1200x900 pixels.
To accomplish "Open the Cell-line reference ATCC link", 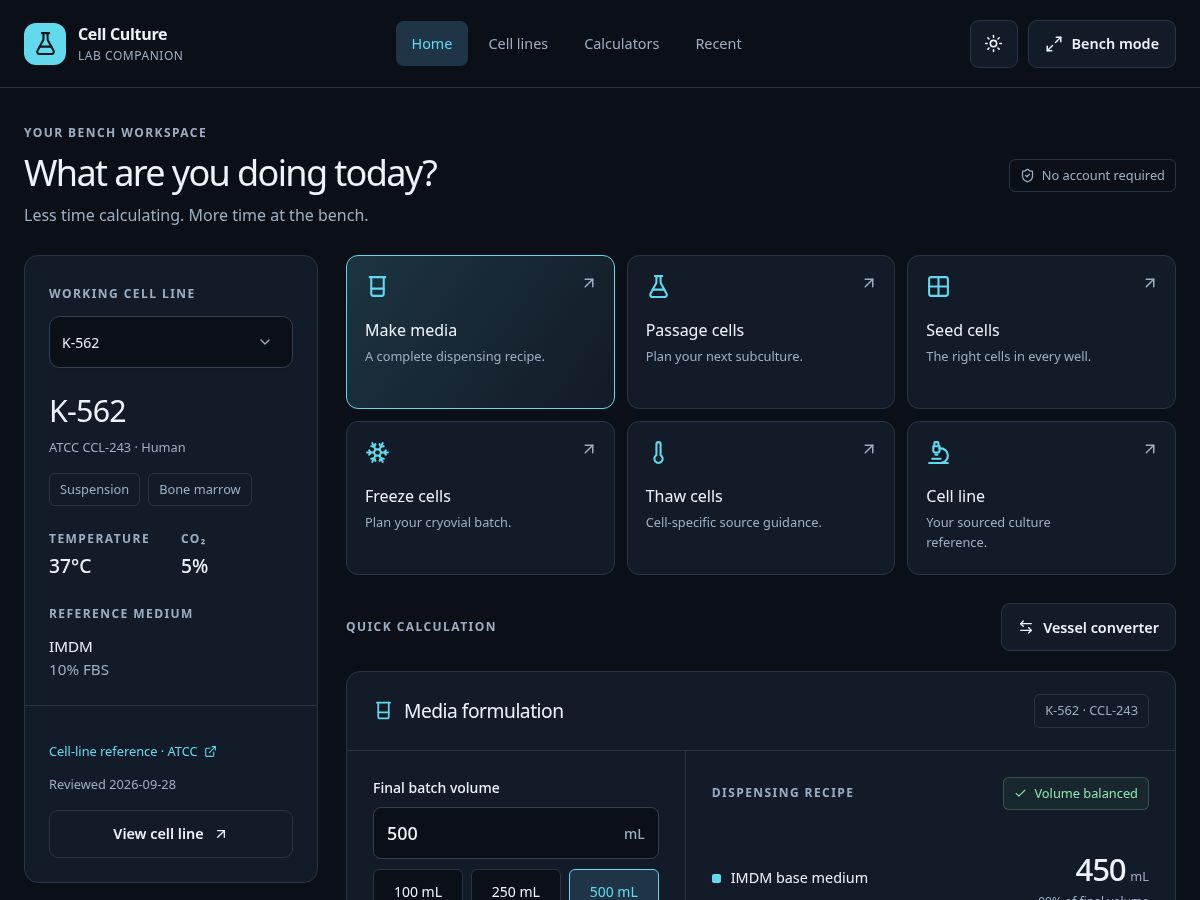I will [132, 751].
